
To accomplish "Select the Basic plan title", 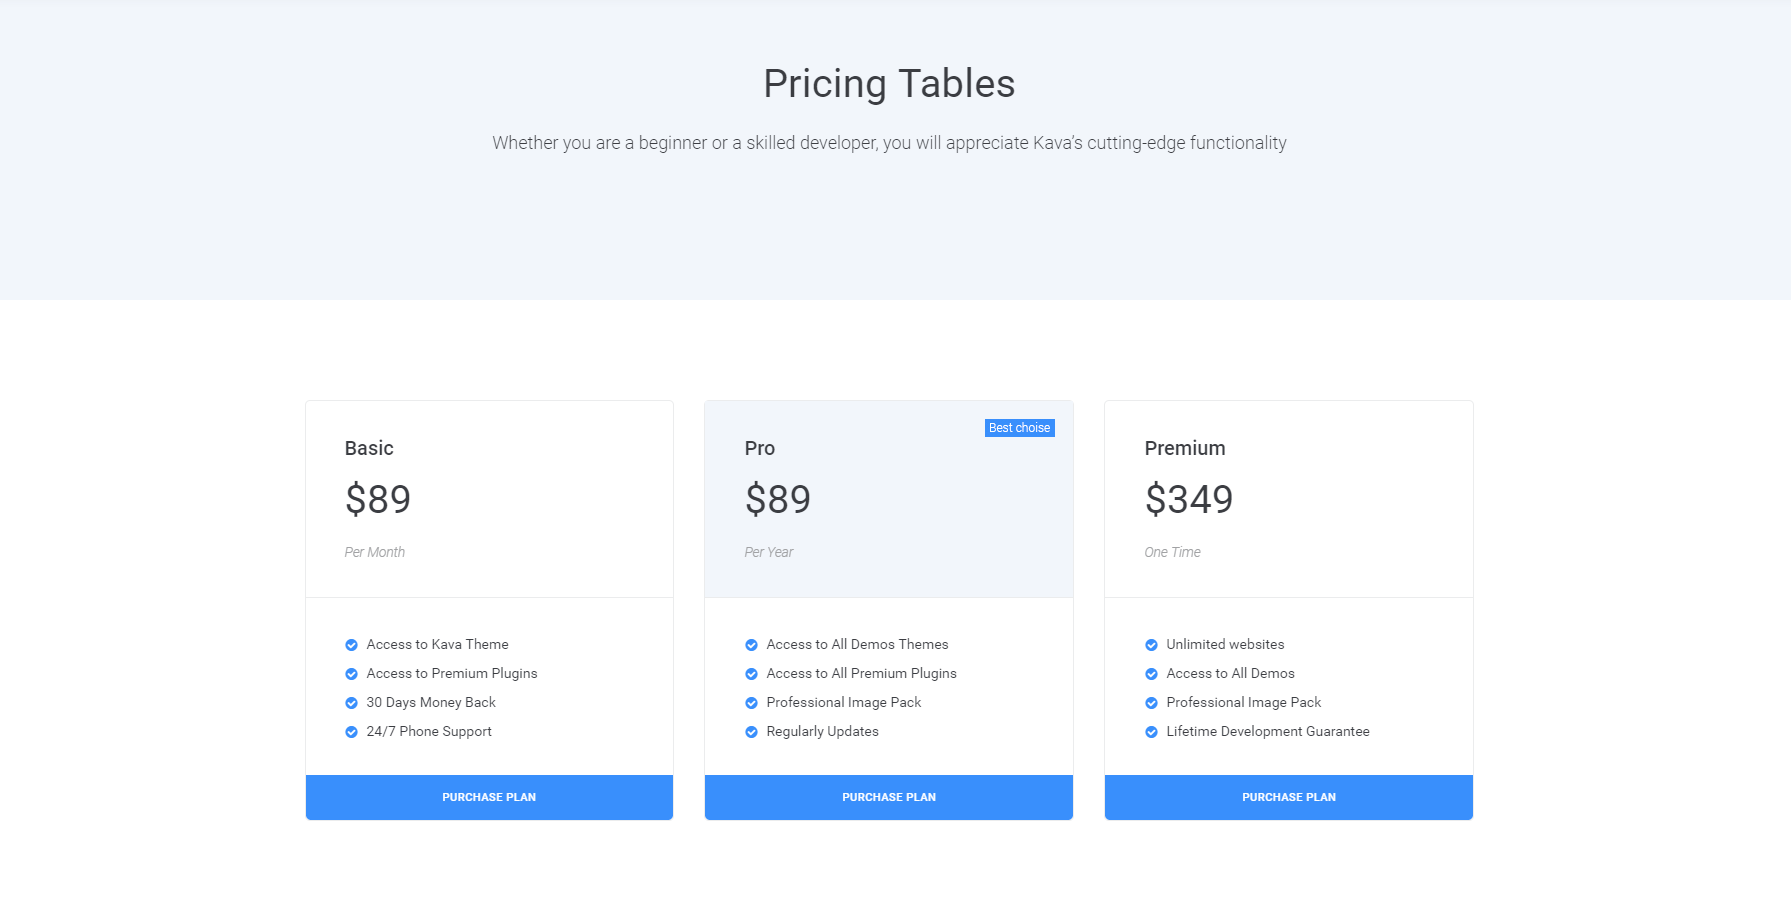I will [x=369, y=448].
